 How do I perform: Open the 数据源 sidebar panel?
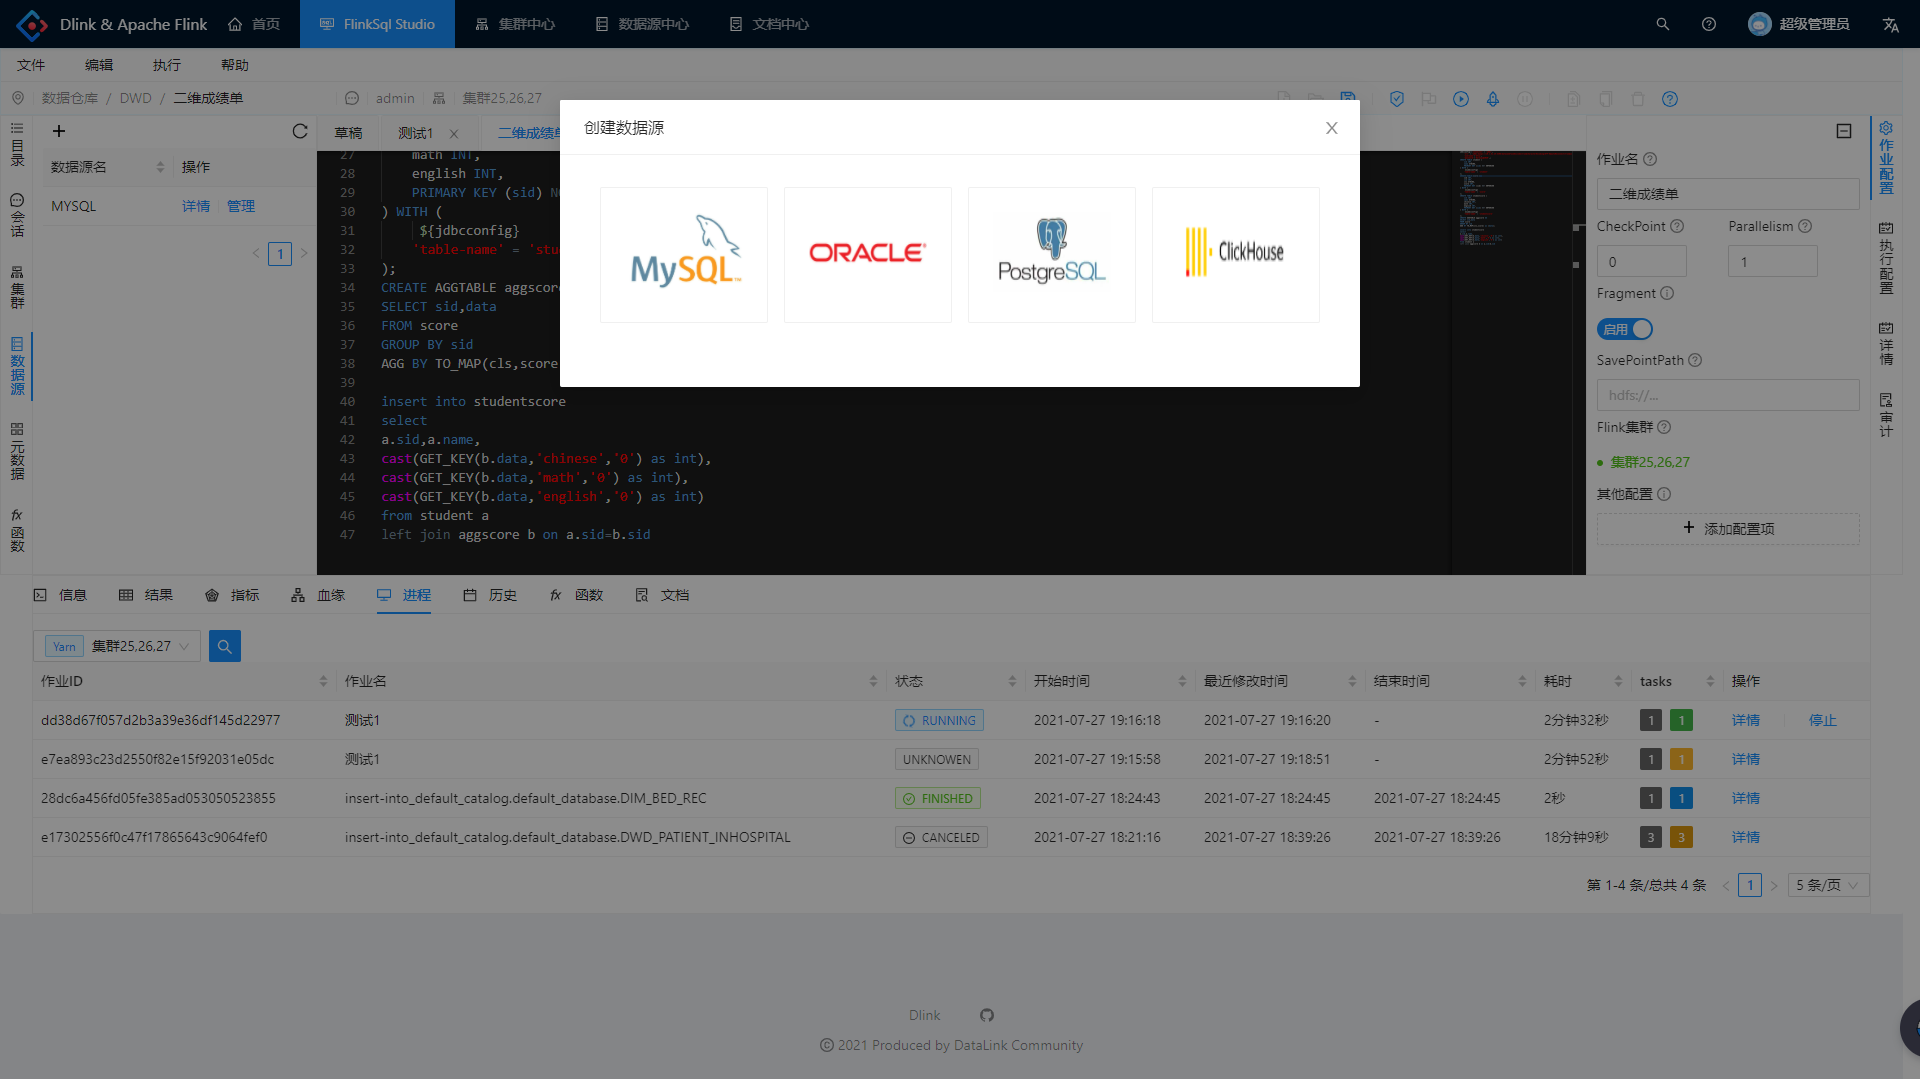tap(17, 366)
